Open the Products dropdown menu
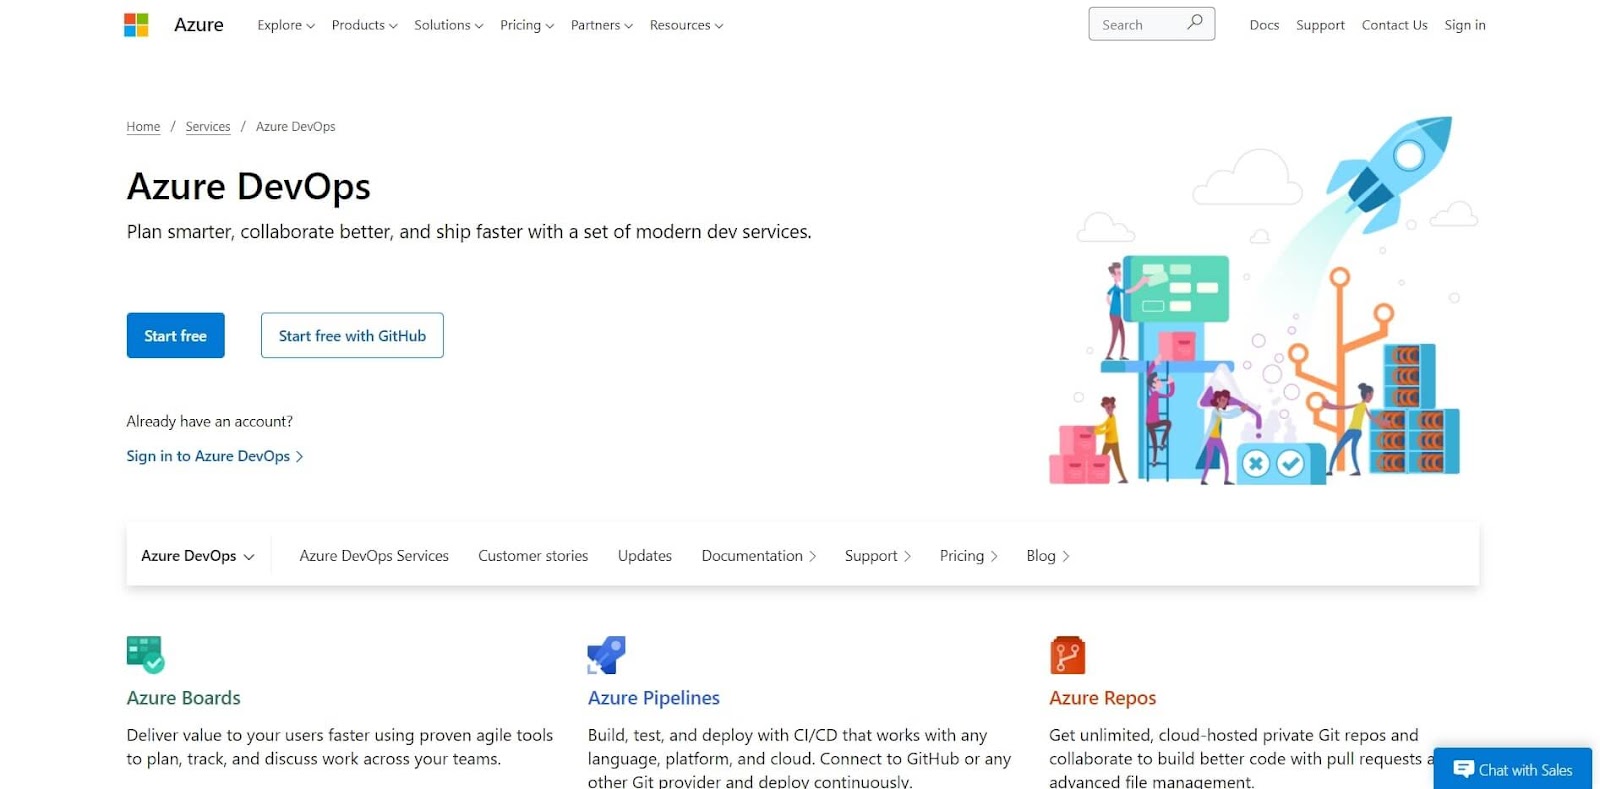 (364, 25)
